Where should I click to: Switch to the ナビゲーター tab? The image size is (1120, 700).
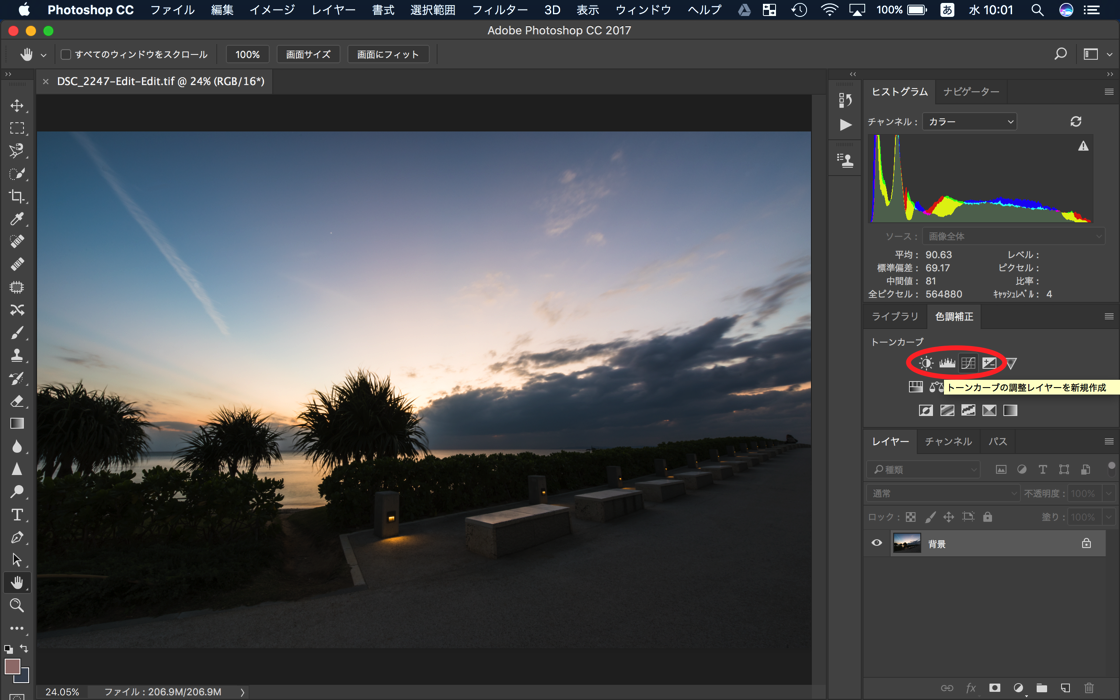[971, 92]
